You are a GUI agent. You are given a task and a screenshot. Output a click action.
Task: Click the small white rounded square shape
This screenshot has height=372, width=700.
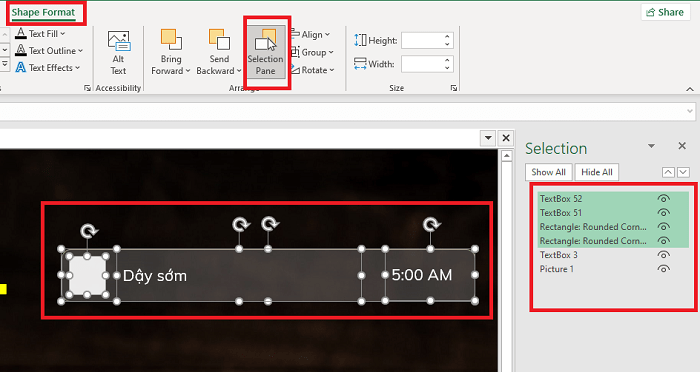(87, 276)
